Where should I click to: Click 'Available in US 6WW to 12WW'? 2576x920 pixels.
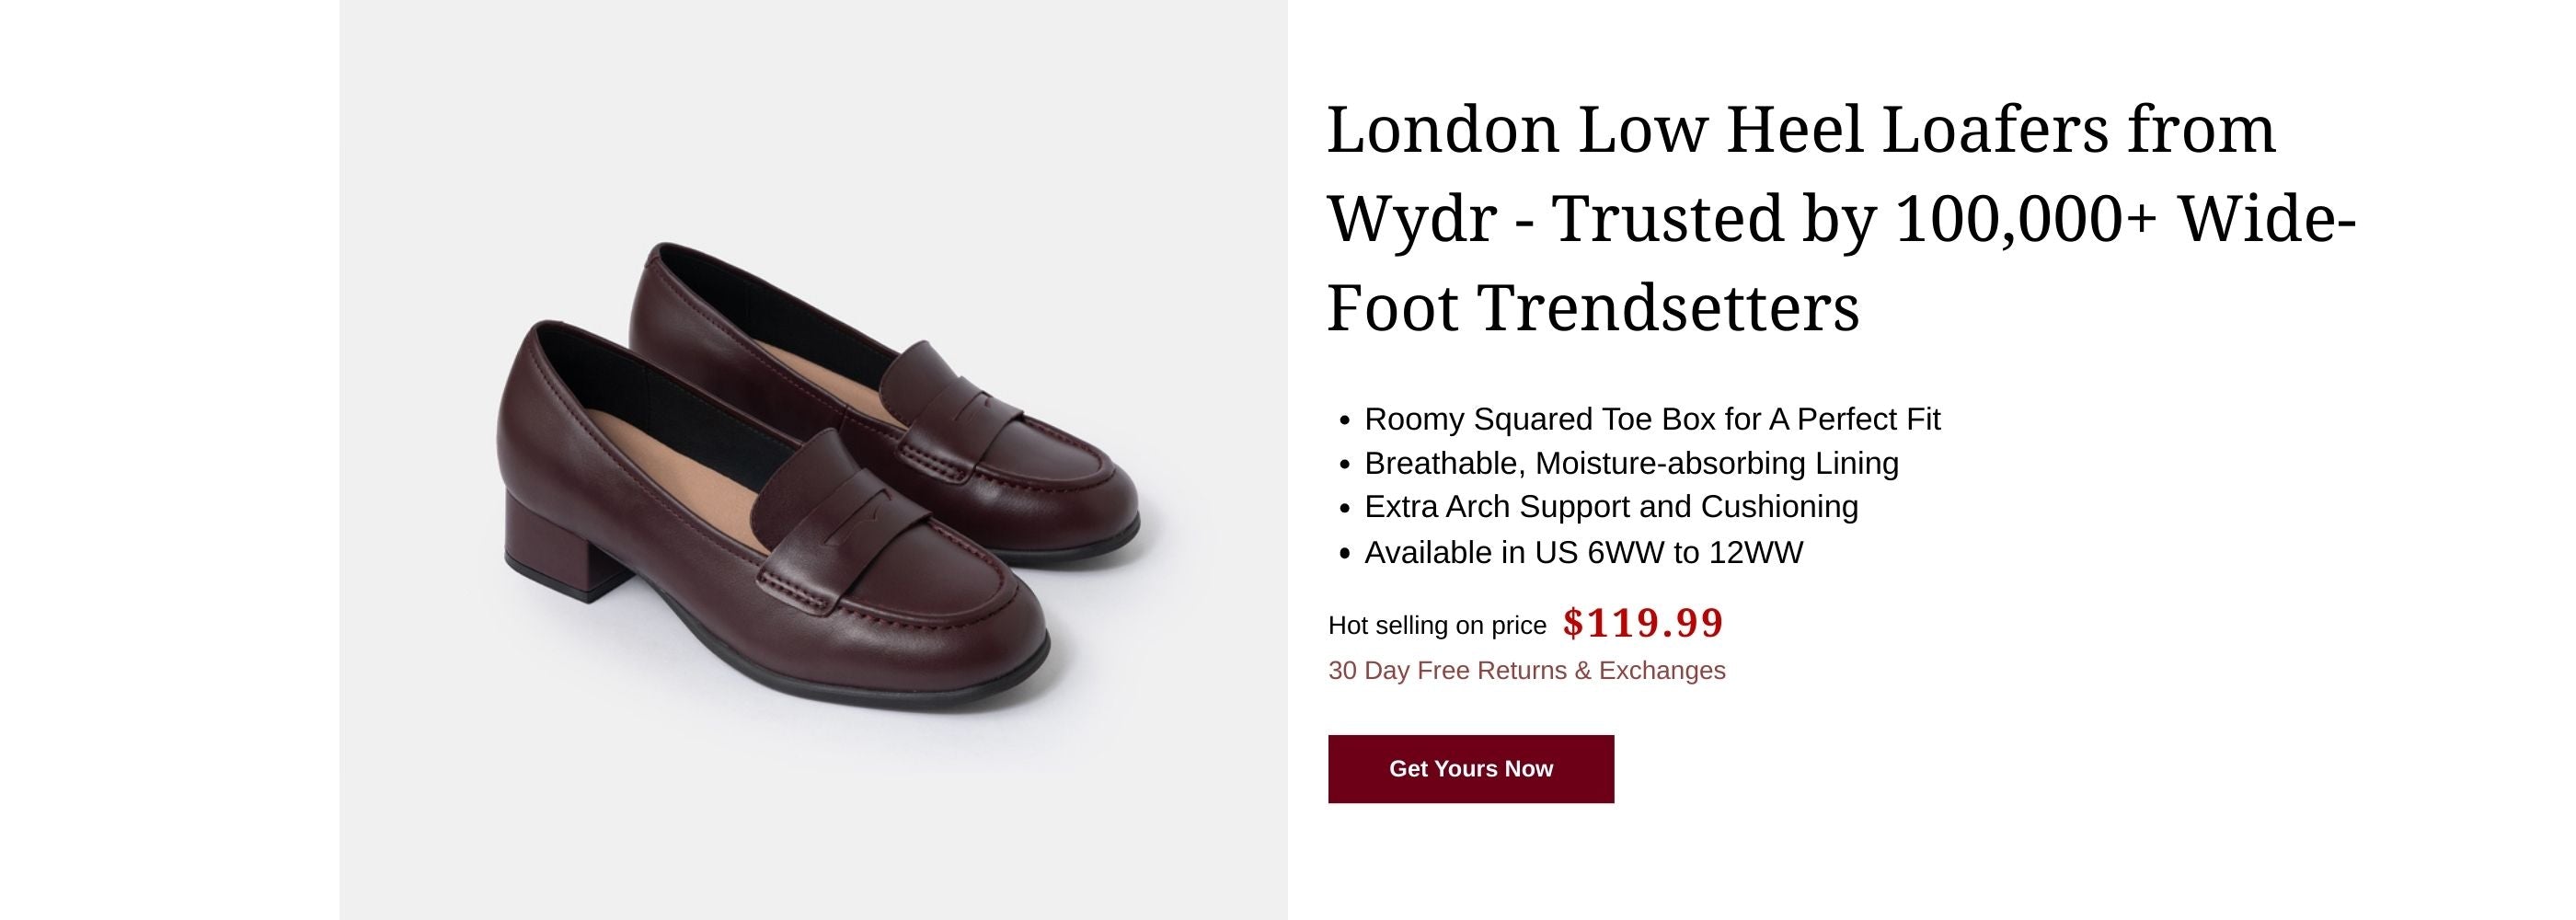(x=1582, y=552)
